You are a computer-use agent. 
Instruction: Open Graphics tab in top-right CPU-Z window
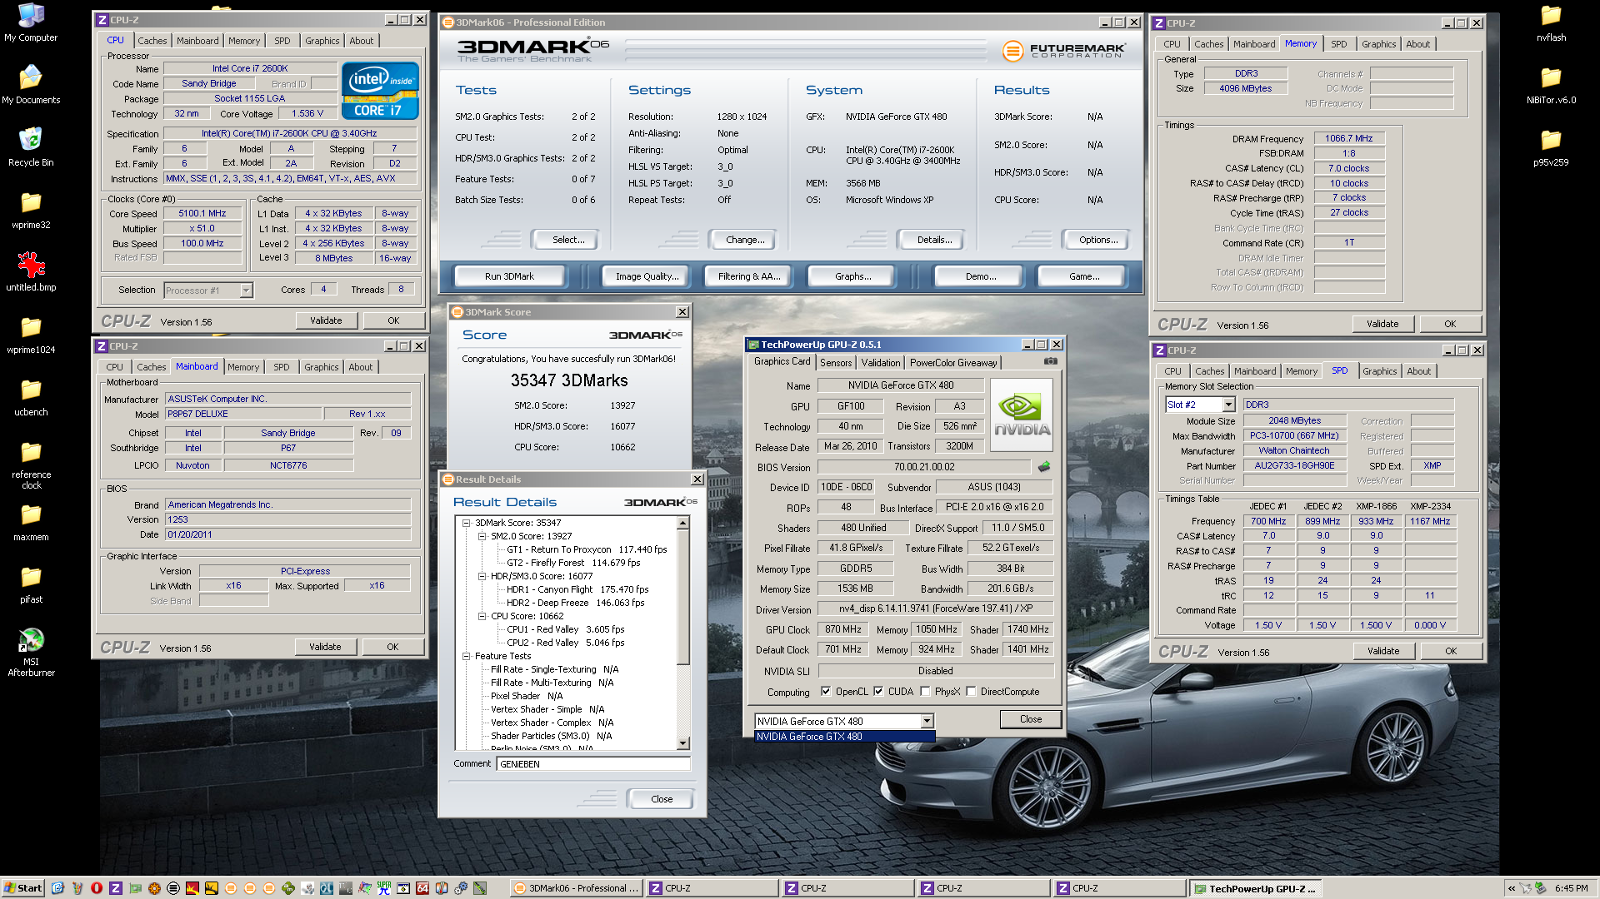coord(1378,44)
